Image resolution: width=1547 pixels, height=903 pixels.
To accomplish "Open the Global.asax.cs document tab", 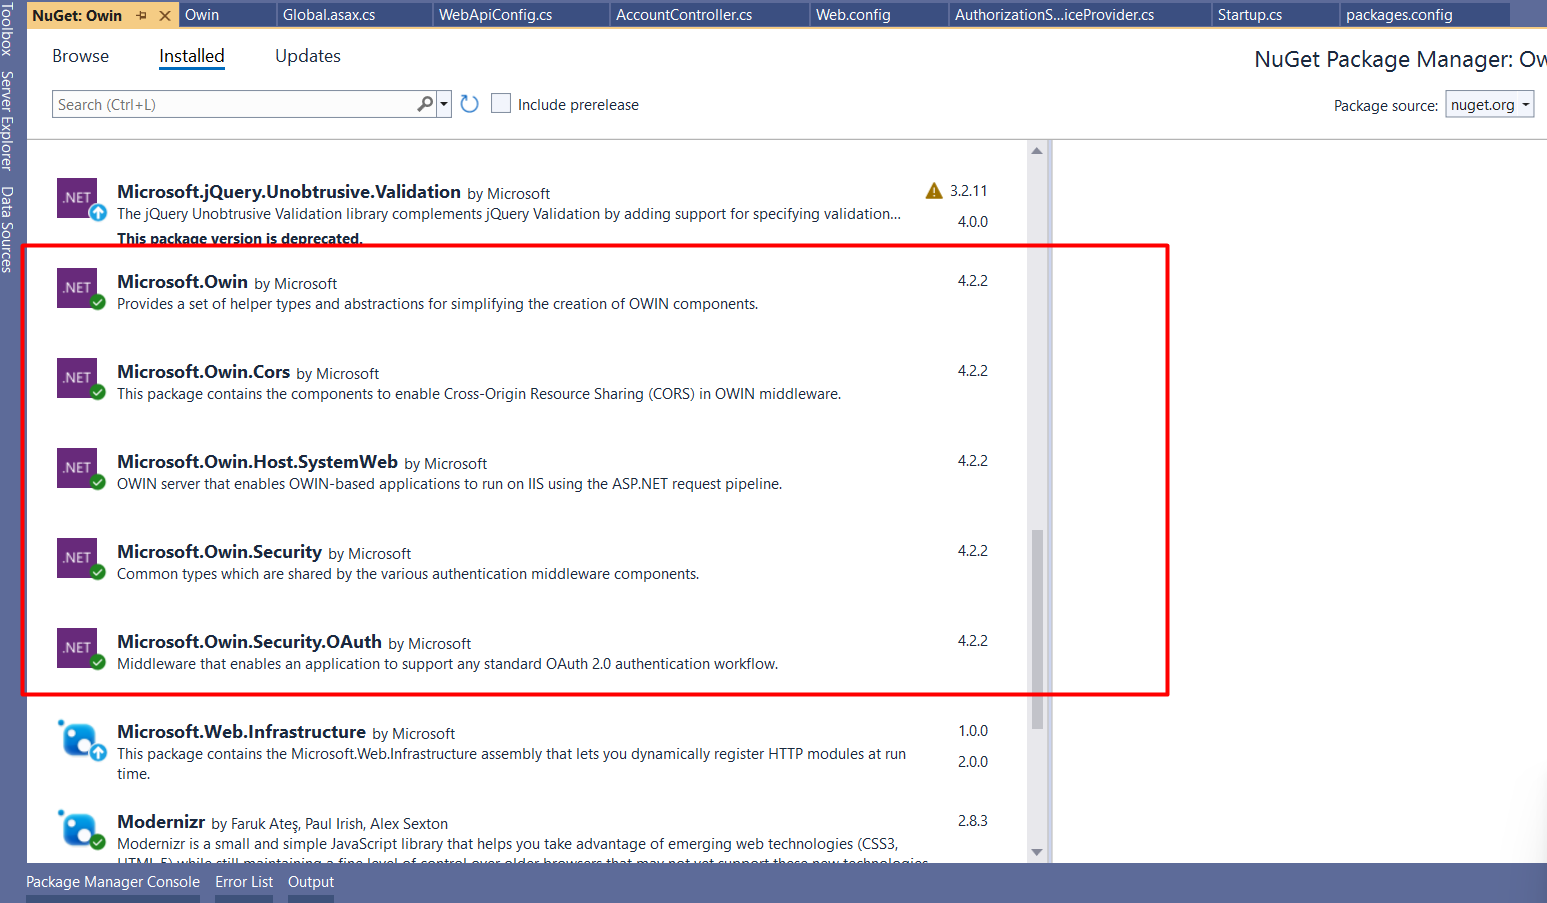I will tap(354, 15).
